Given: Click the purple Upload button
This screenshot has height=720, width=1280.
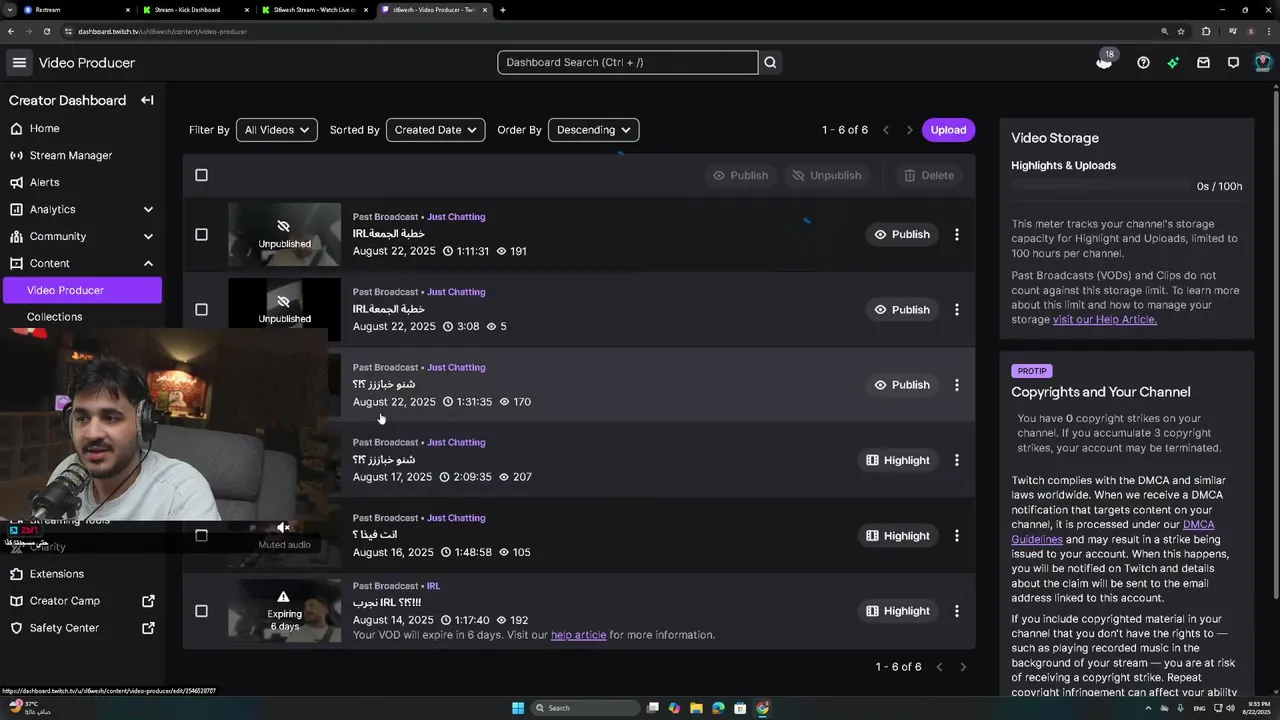Looking at the screenshot, I should 948,130.
